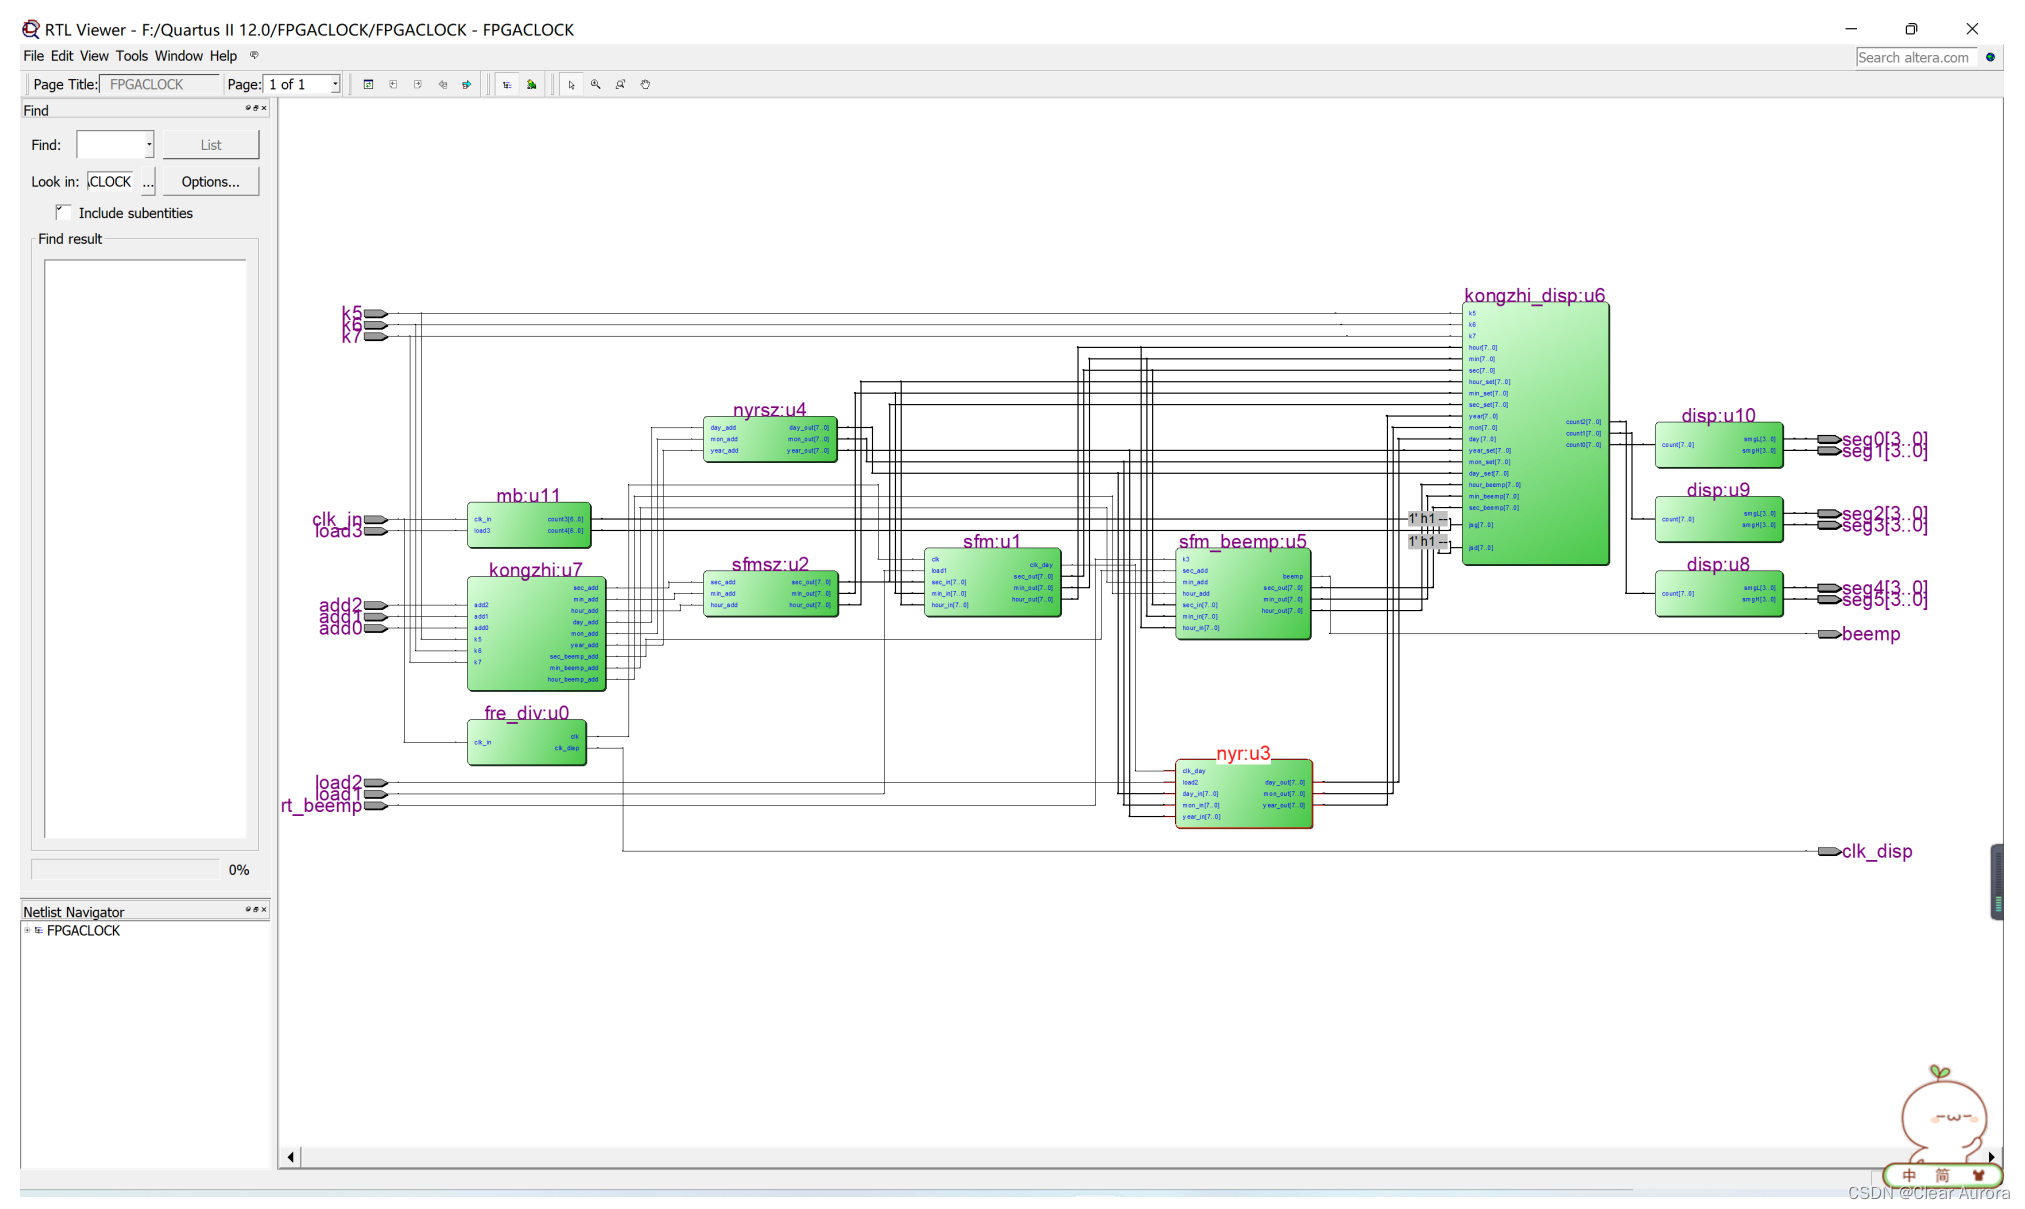The width and height of the screenshot is (2025, 1209).
Task: Activate the hand pan tool
Action: [646, 85]
